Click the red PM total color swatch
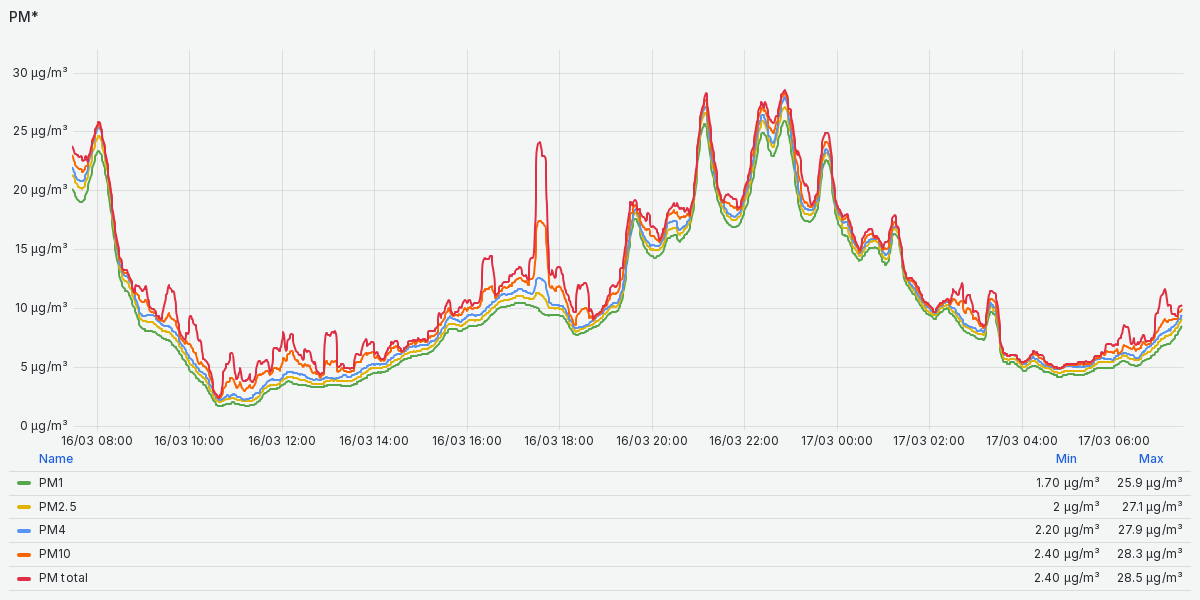This screenshot has height=600, width=1200. (x=24, y=578)
